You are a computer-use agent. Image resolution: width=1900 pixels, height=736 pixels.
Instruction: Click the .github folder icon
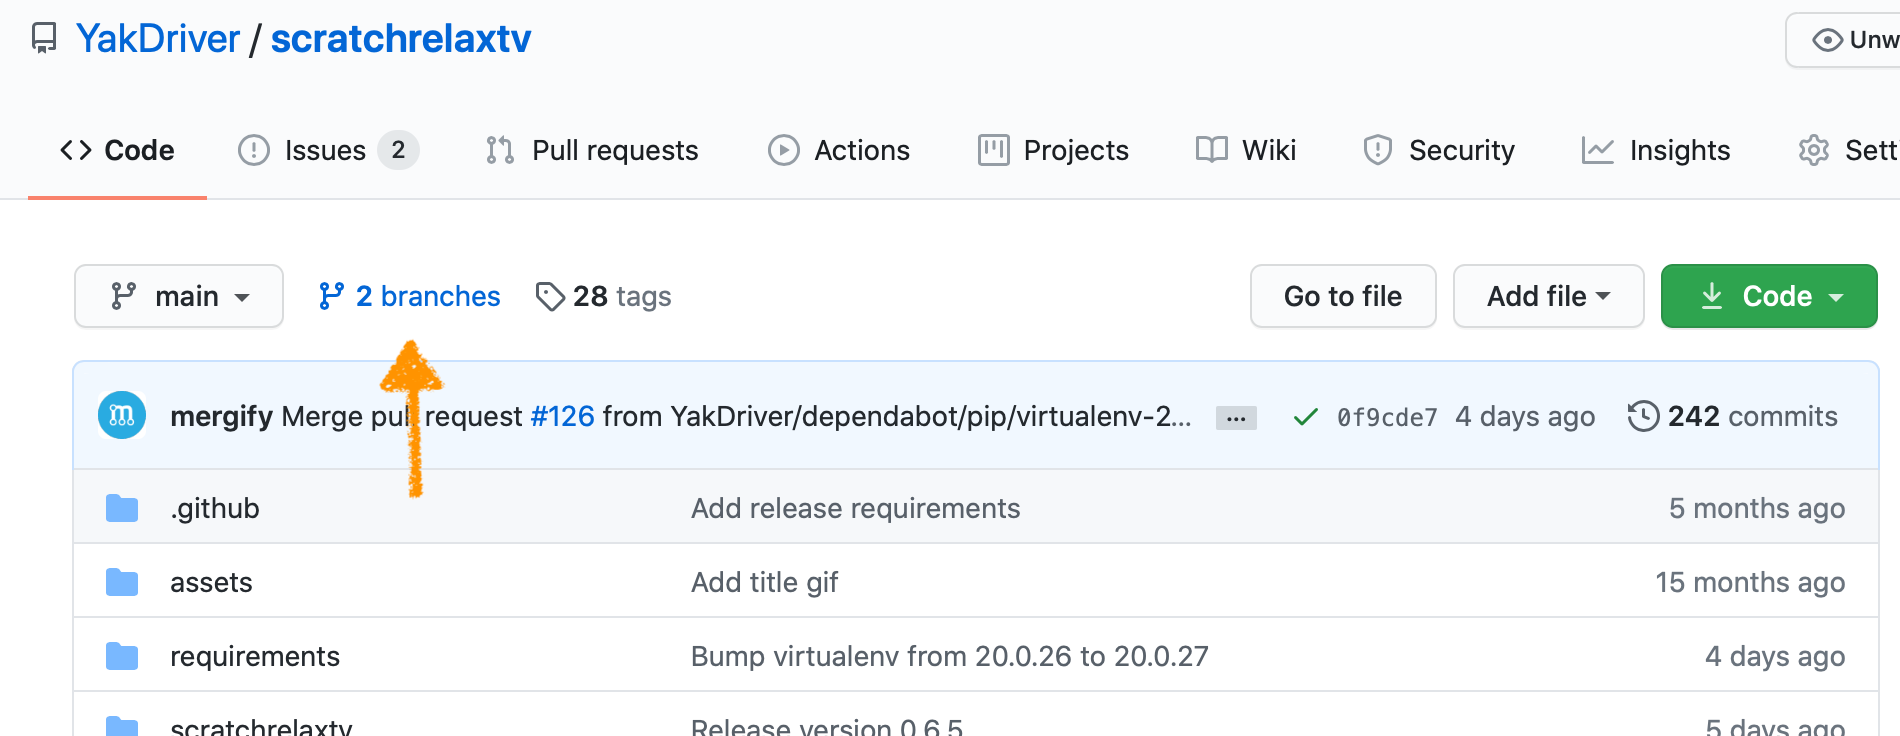(122, 508)
